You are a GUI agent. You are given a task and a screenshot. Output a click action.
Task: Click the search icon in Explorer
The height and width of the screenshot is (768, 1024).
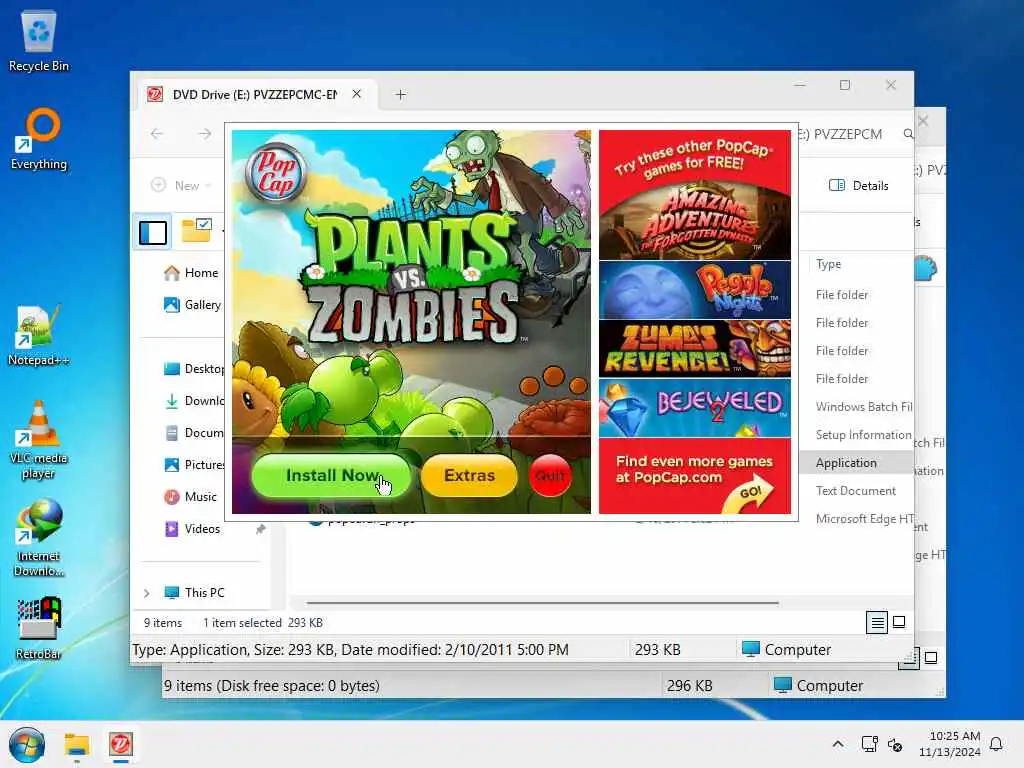coord(908,134)
